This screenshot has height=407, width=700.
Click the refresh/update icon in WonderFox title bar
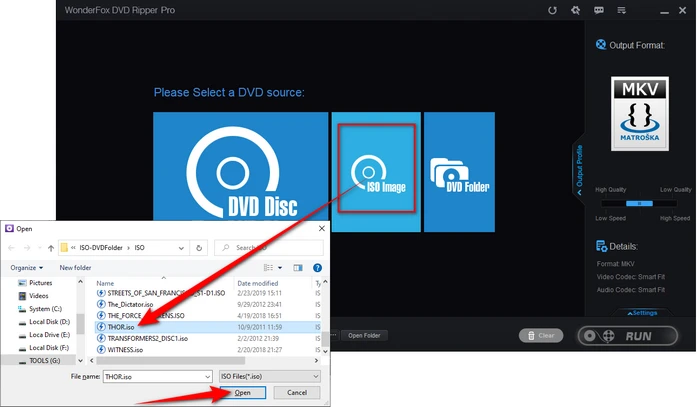tap(552, 10)
